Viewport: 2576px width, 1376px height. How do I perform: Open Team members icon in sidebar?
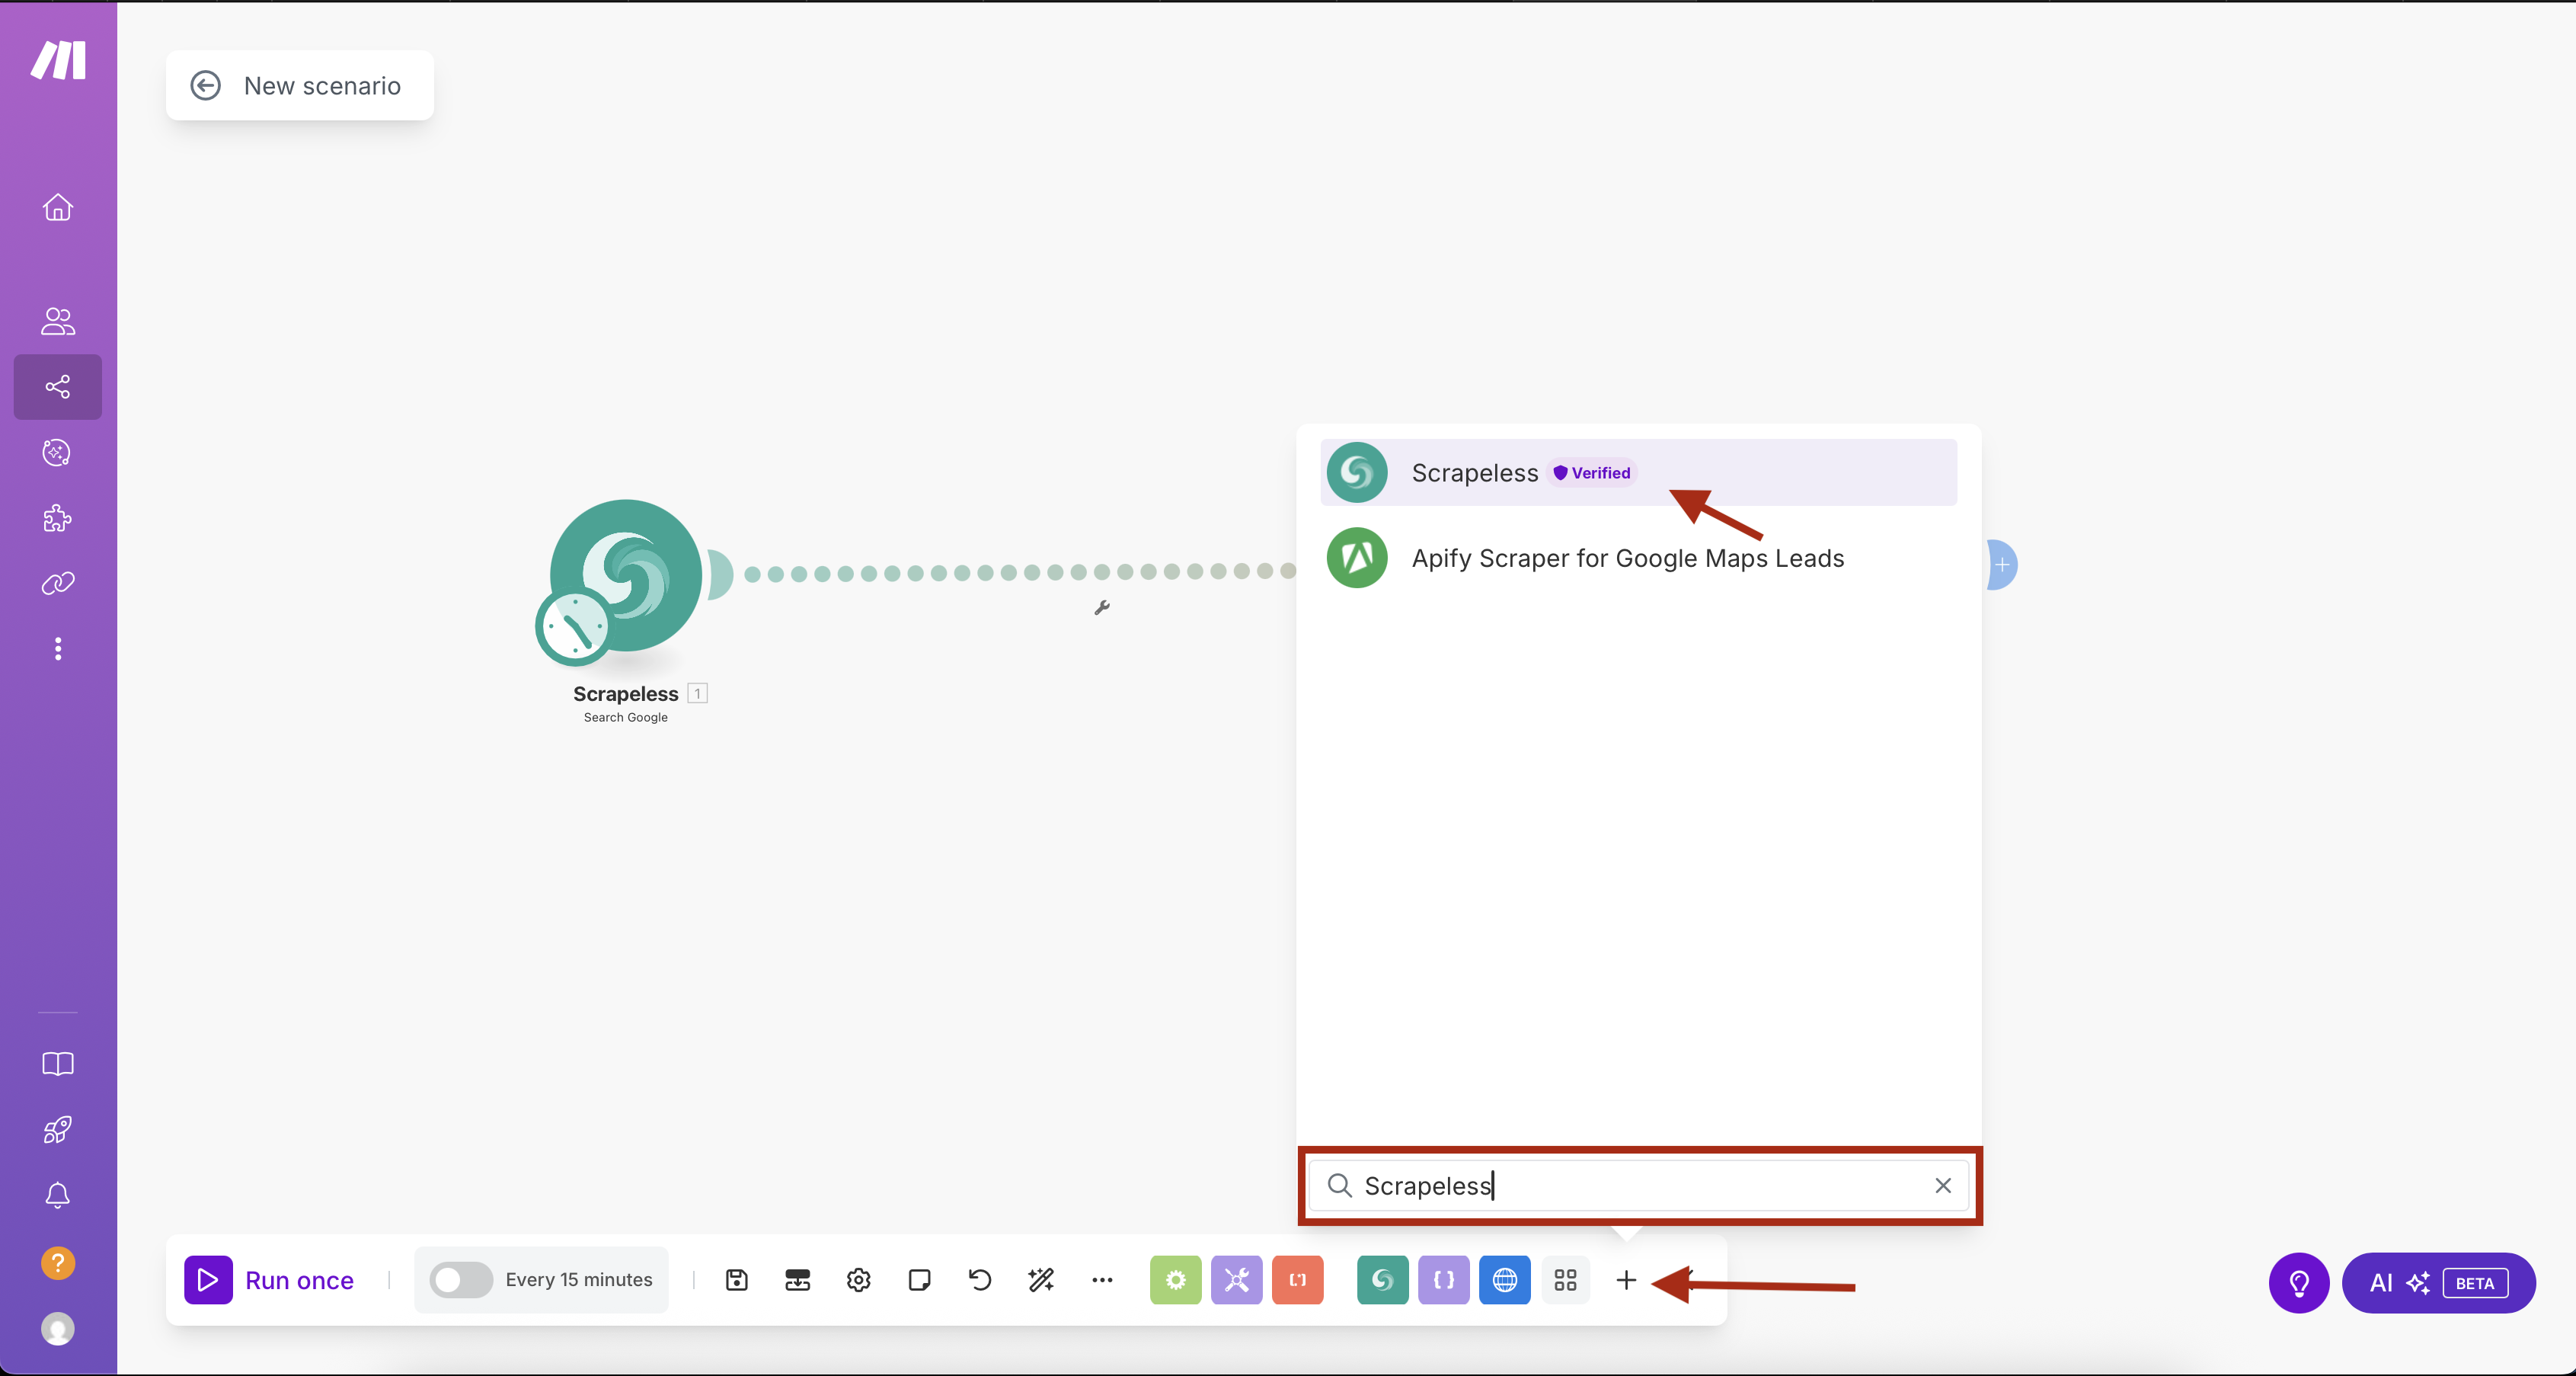[58, 321]
